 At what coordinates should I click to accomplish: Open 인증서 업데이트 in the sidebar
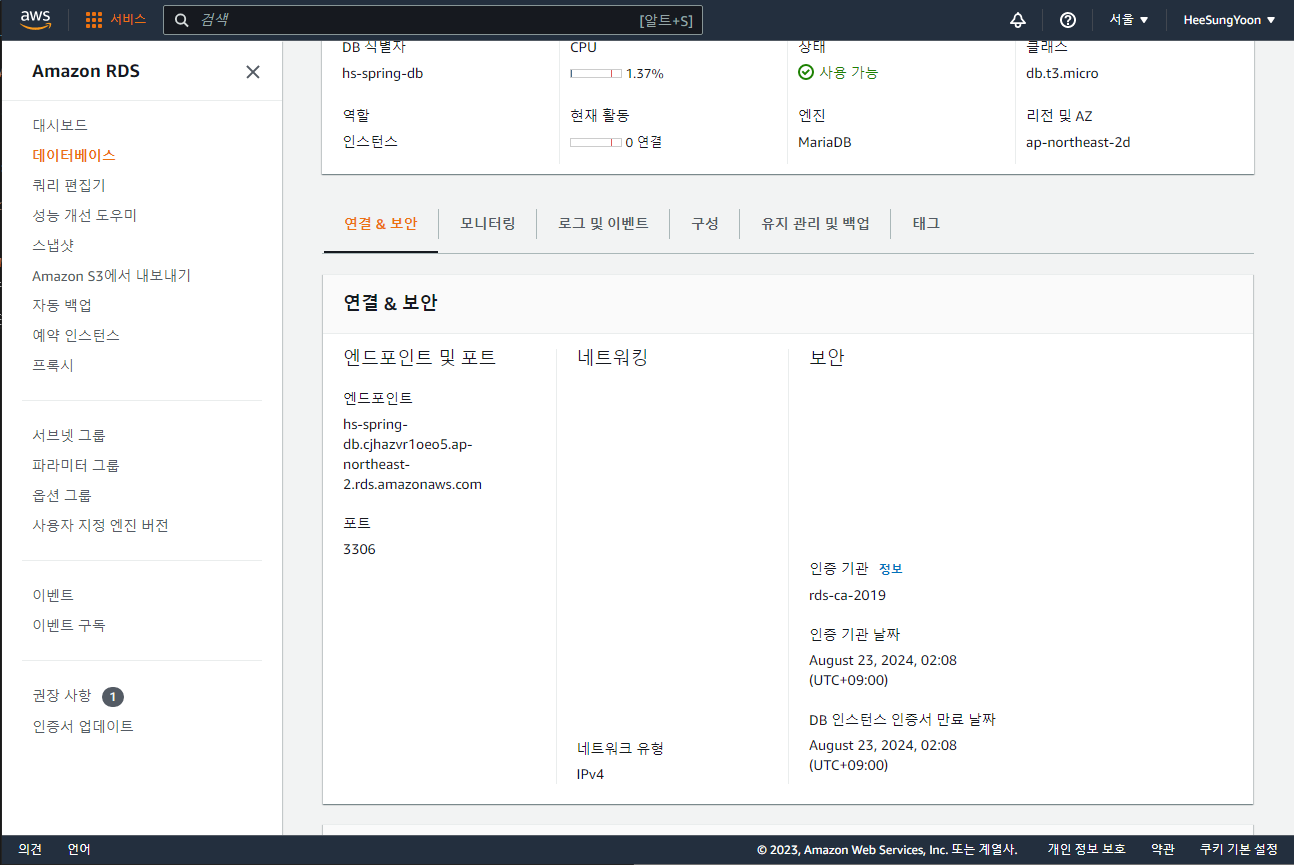(x=83, y=726)
